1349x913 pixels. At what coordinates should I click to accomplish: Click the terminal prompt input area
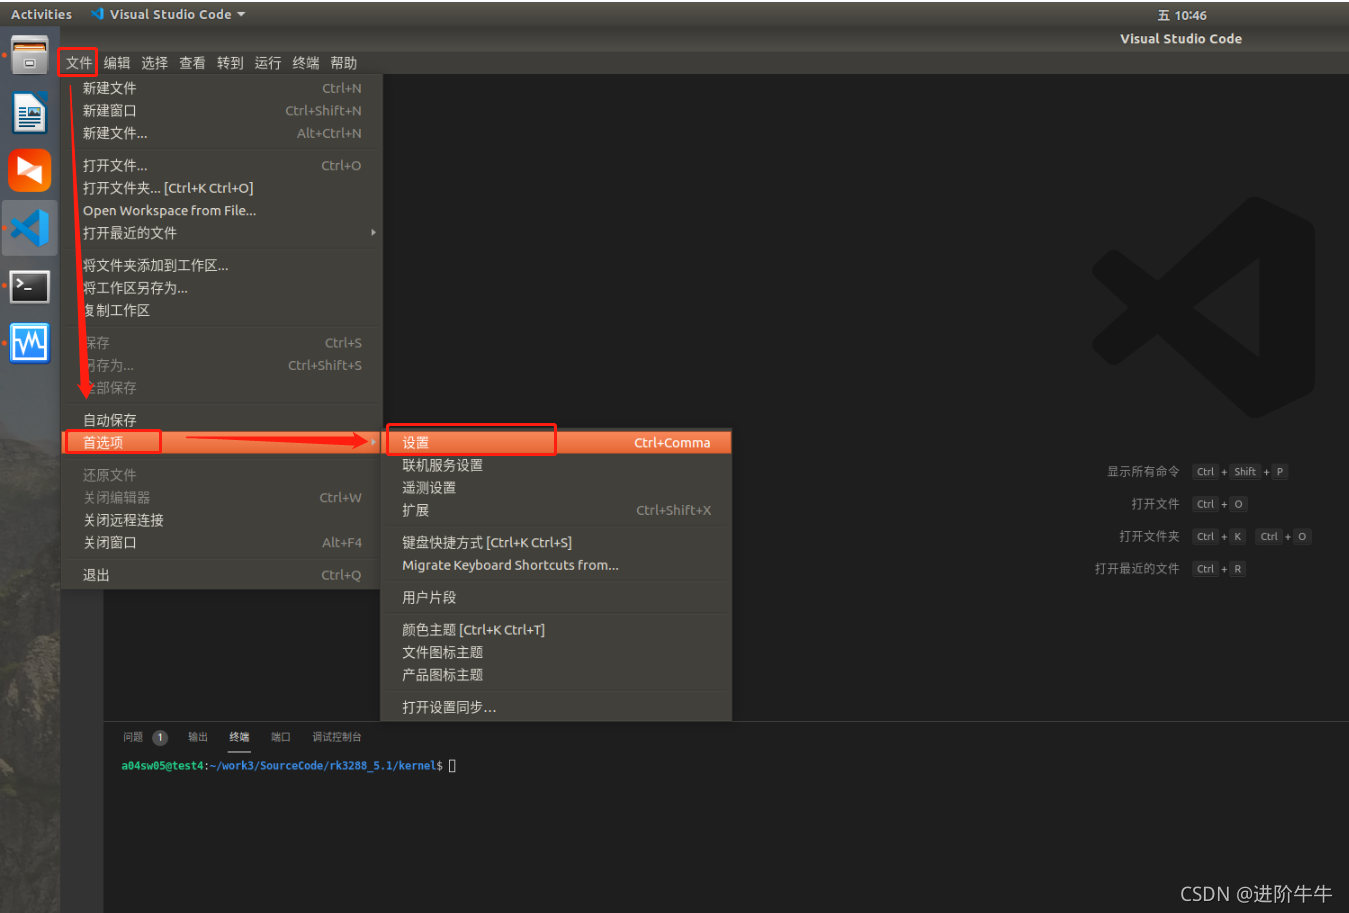[452, 766]
